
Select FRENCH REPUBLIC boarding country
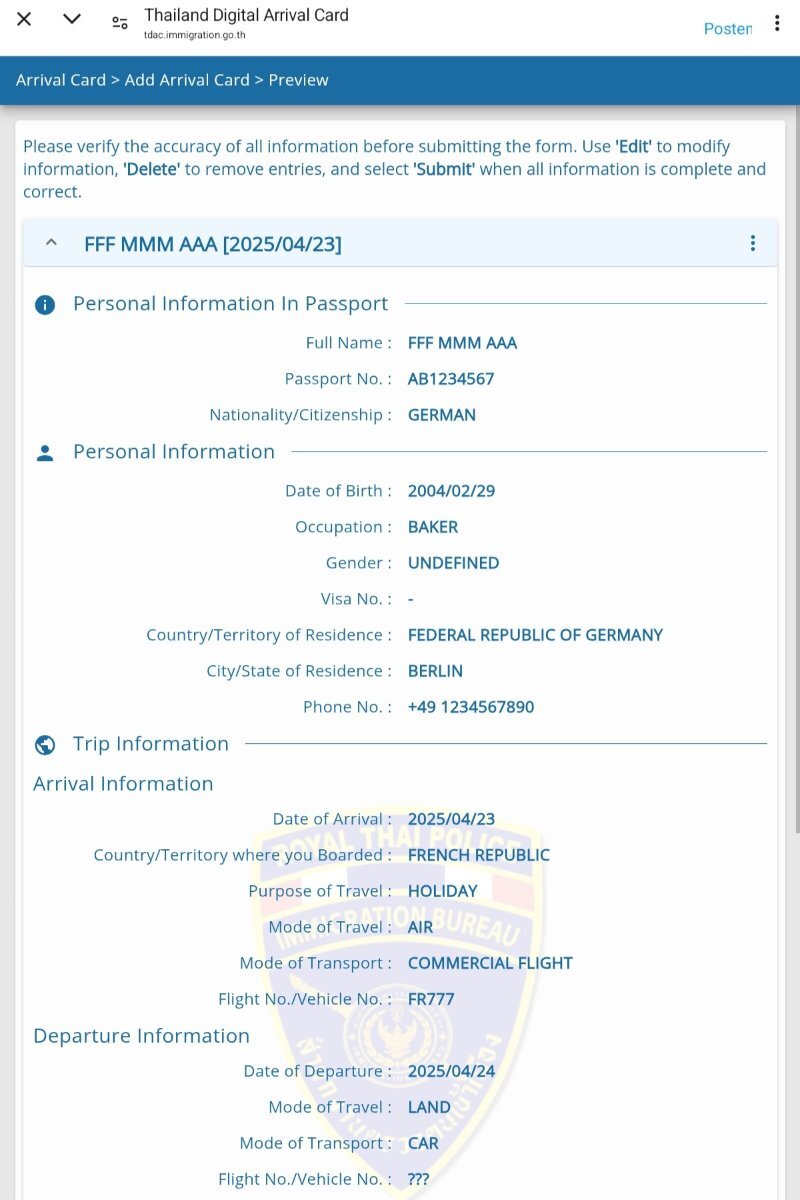(x=479, y=855)
